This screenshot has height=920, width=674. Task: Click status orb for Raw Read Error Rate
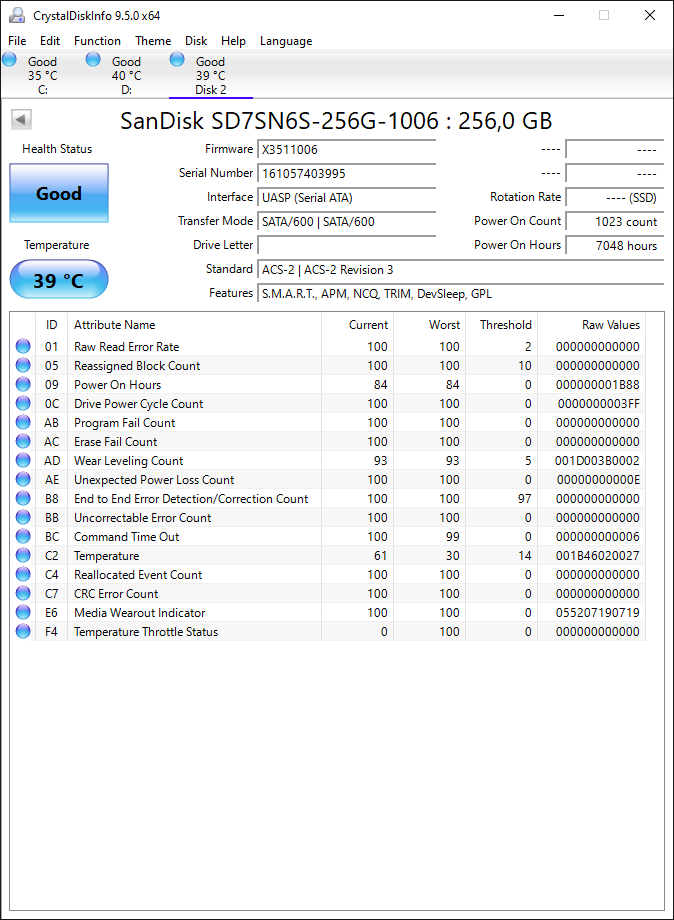[23, 346]
